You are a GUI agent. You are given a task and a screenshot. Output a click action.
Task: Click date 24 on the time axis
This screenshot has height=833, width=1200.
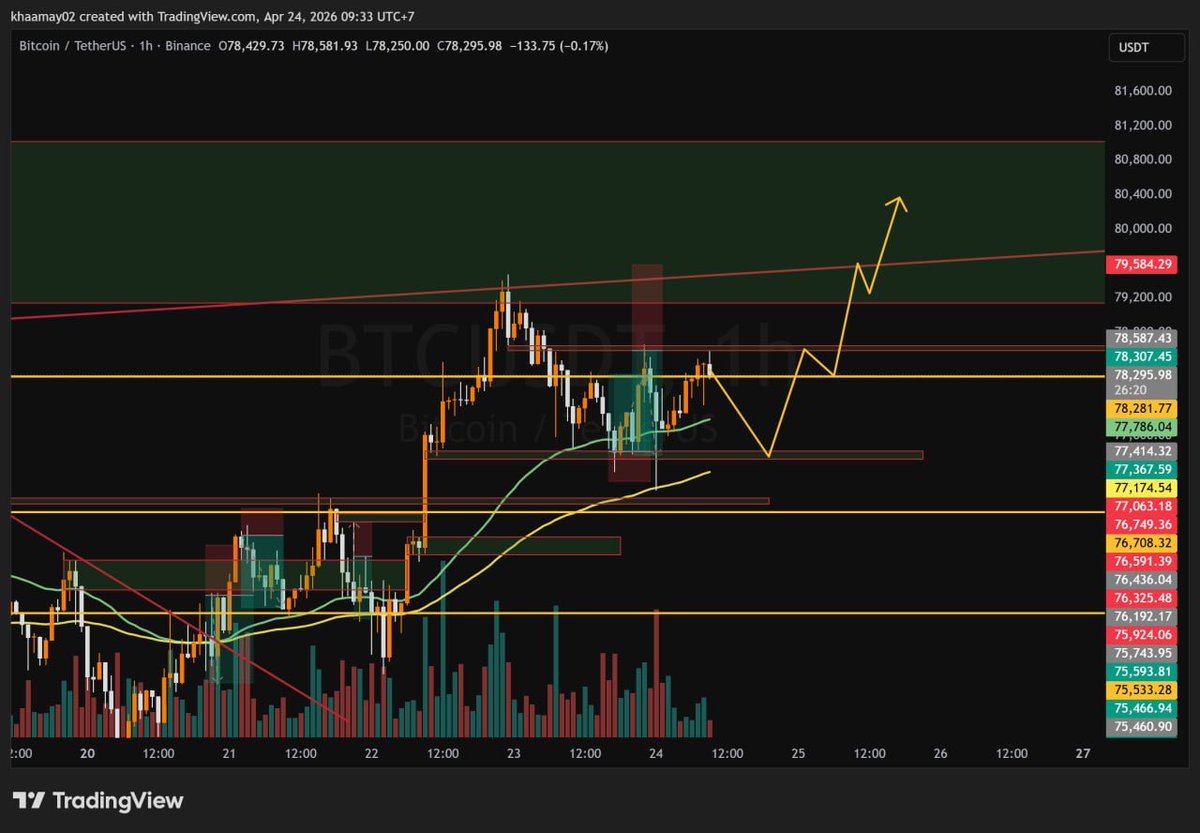[x=656, y=753]
